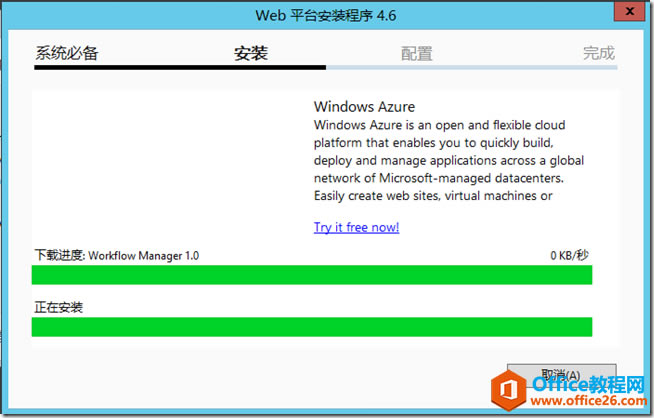Screen dimensions: 654x418
Task: Click the orange Office logo icon
Action: (511, 387)
